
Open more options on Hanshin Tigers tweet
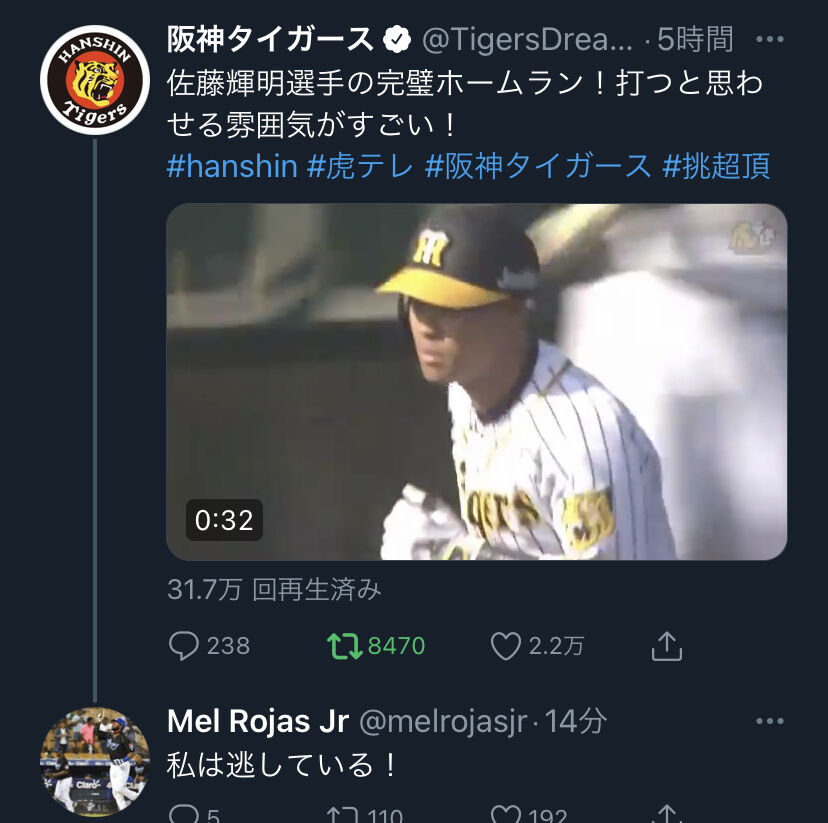(769, 39)
